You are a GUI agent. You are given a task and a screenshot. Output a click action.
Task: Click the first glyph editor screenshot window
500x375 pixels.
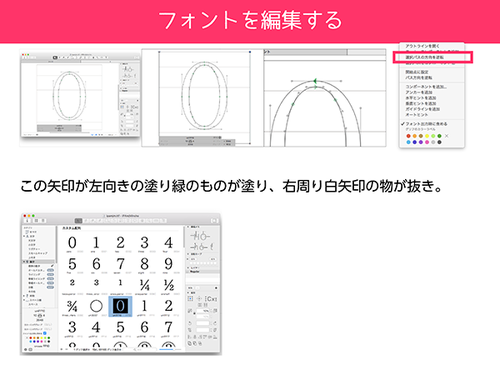click(x=81, y=95)
